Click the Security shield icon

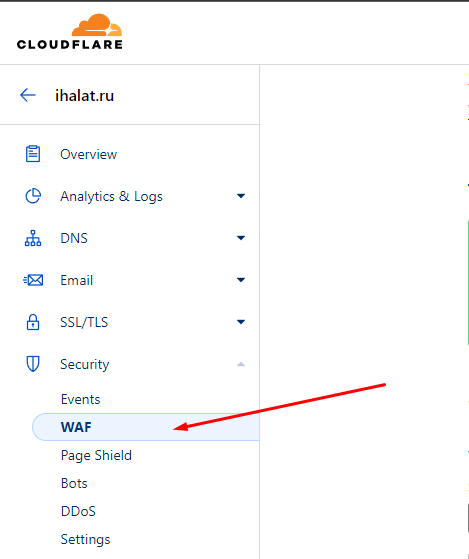33,364
